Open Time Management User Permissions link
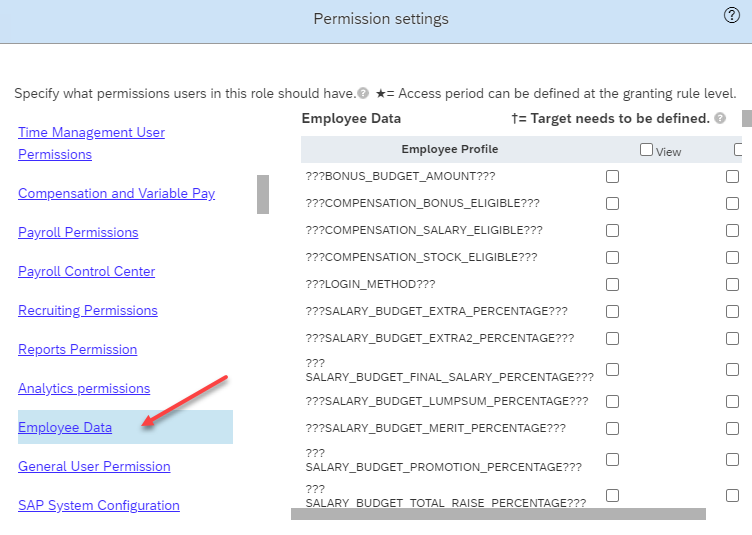Viewport: 752px width, 535px height. coord(91,143)
